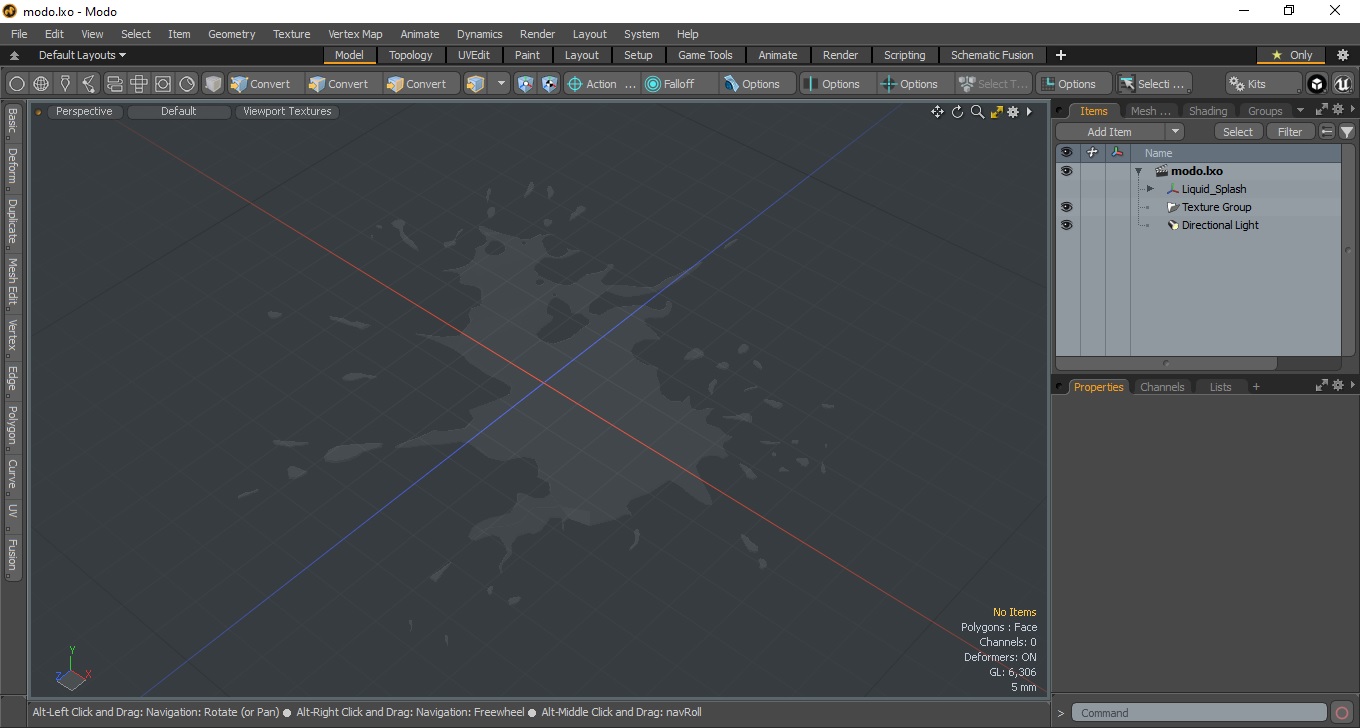This screenshot has height=728, width=1360.
Task: Click the black cube icon beside Kits
Action: coord(1317,84)
